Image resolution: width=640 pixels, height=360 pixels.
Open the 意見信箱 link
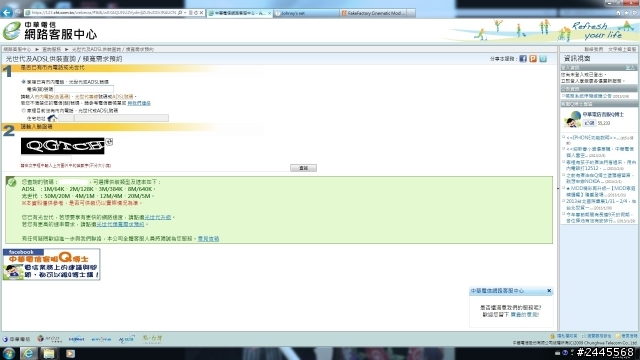coord(208,239)
